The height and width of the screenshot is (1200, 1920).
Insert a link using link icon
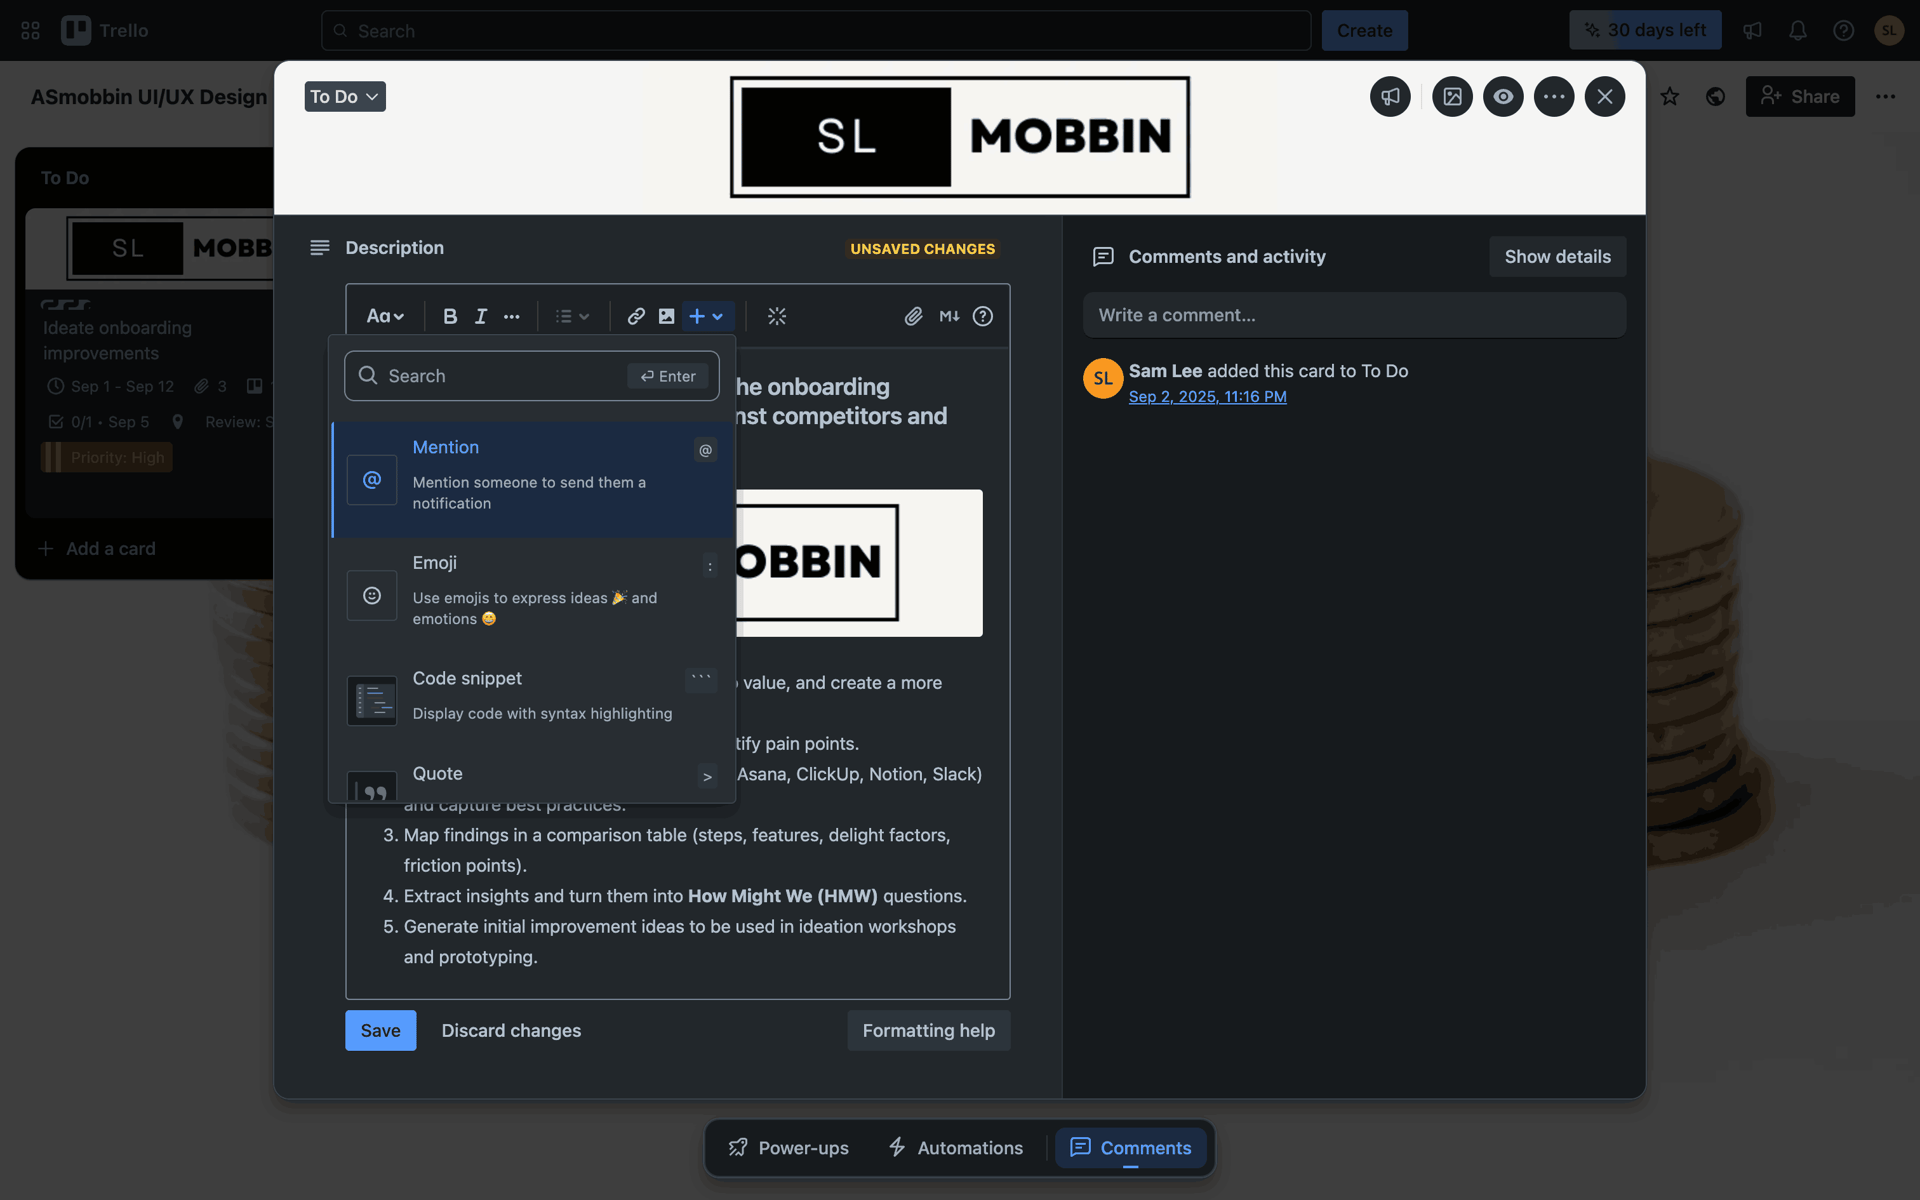click(636, 316)
